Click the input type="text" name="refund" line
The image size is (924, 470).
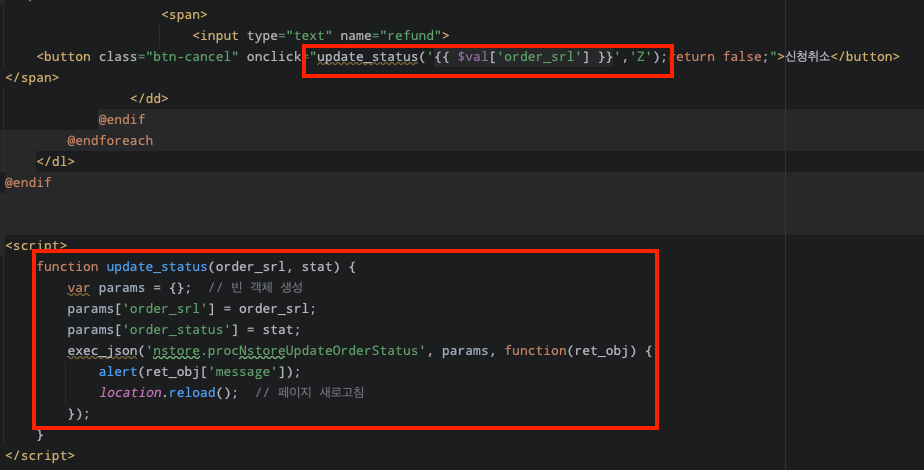coord(321,36)
